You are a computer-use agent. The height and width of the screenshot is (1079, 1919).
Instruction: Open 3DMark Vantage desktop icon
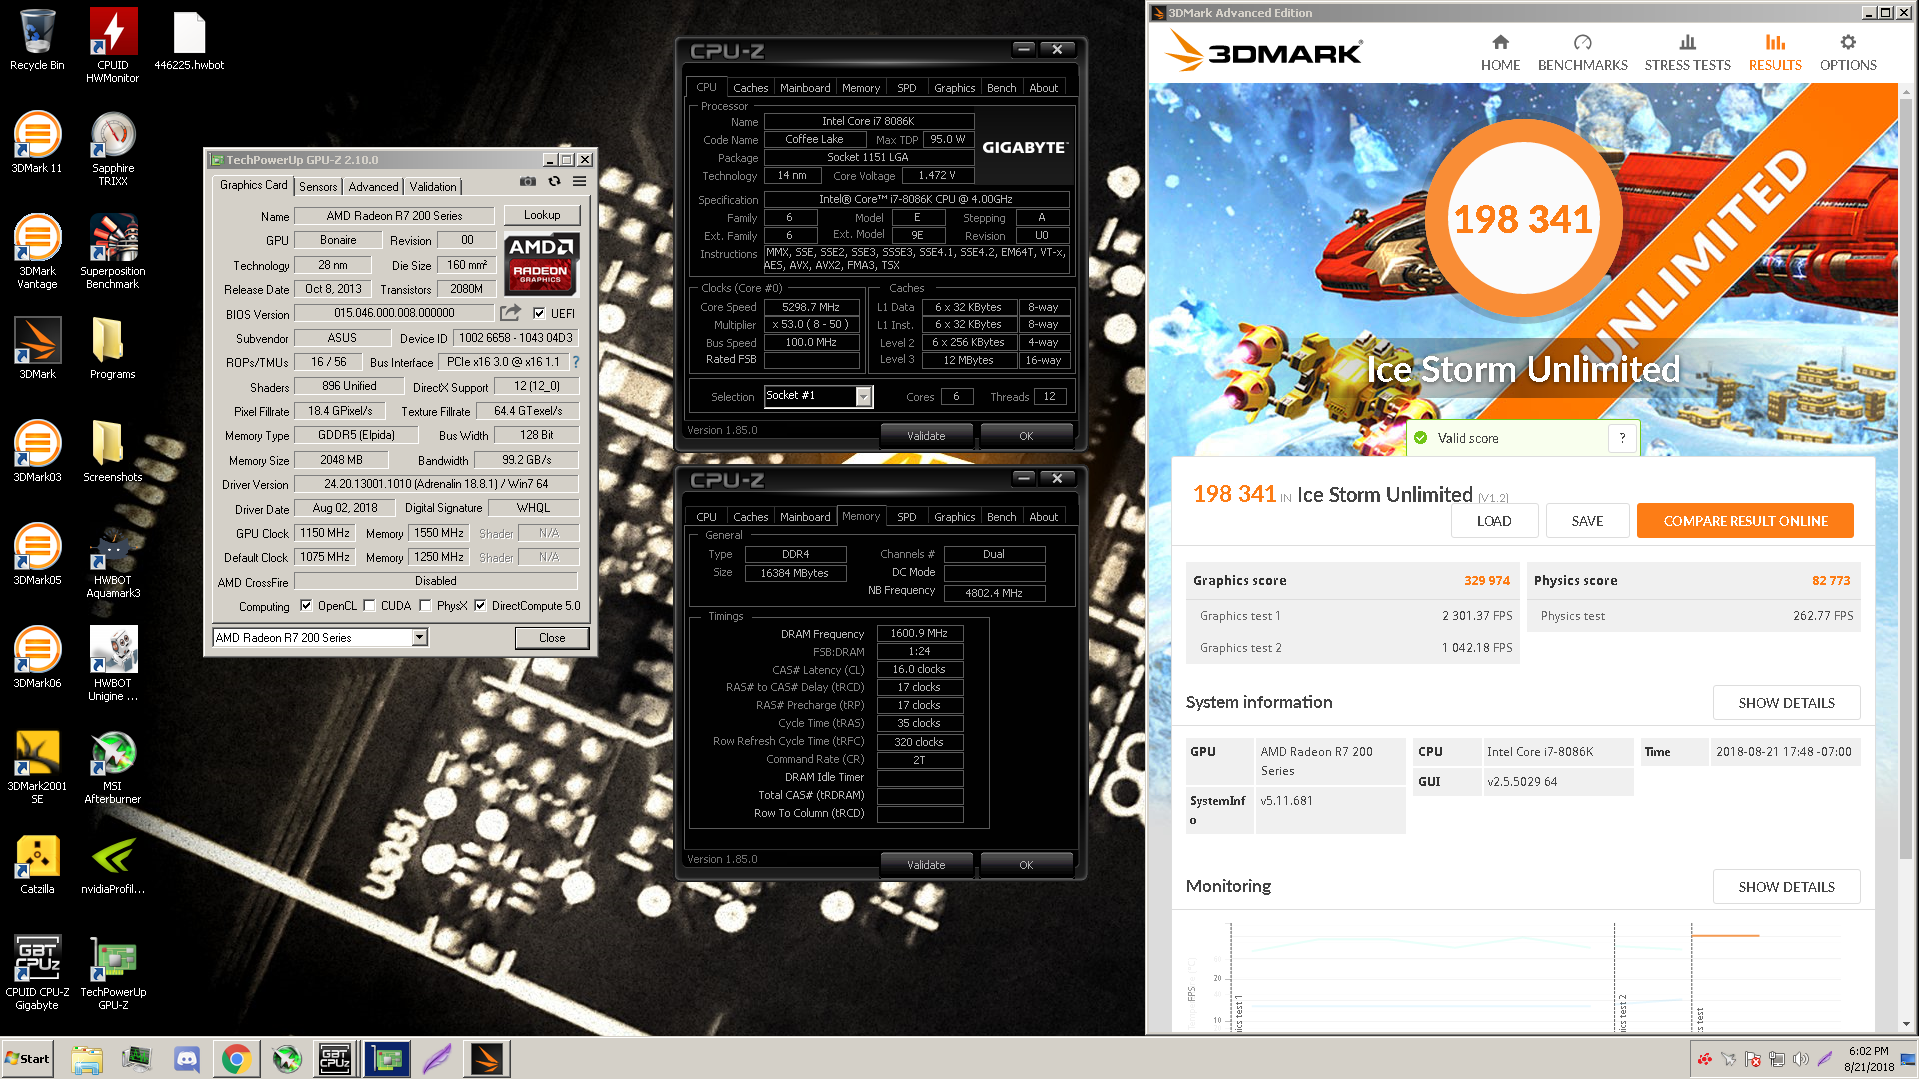(37, 251)
